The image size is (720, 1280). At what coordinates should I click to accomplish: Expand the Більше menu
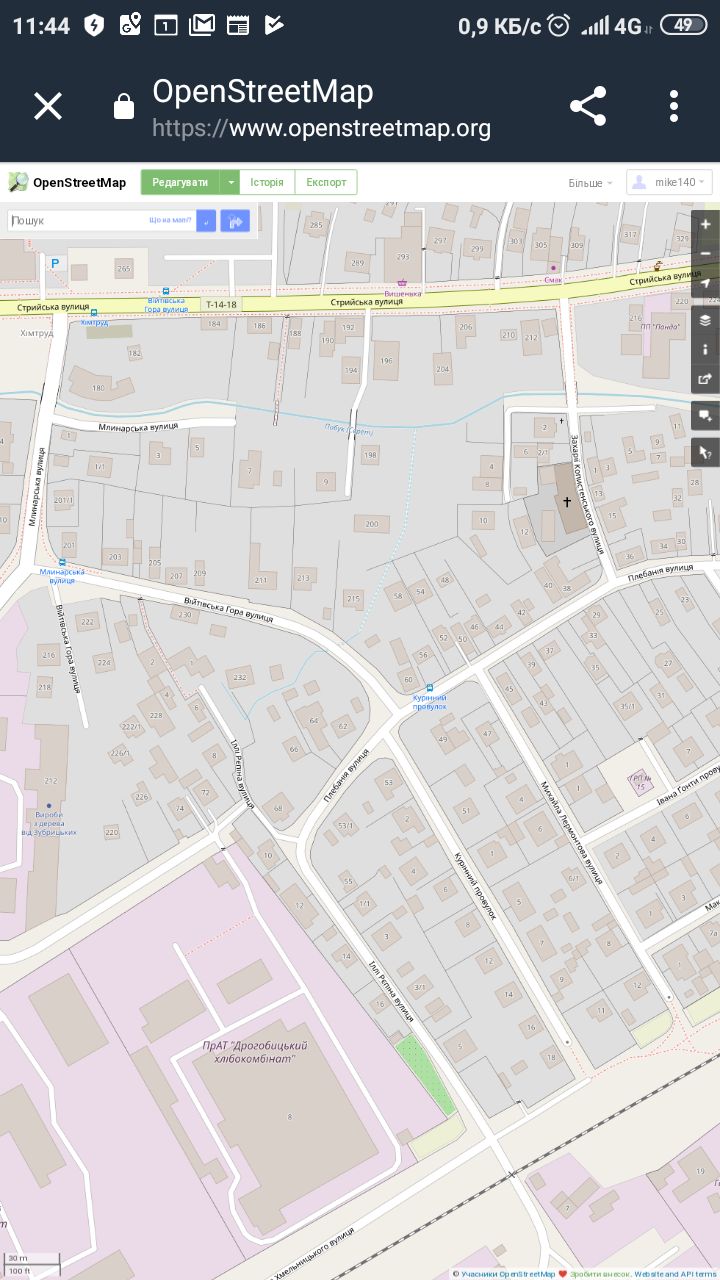(590, 183)
